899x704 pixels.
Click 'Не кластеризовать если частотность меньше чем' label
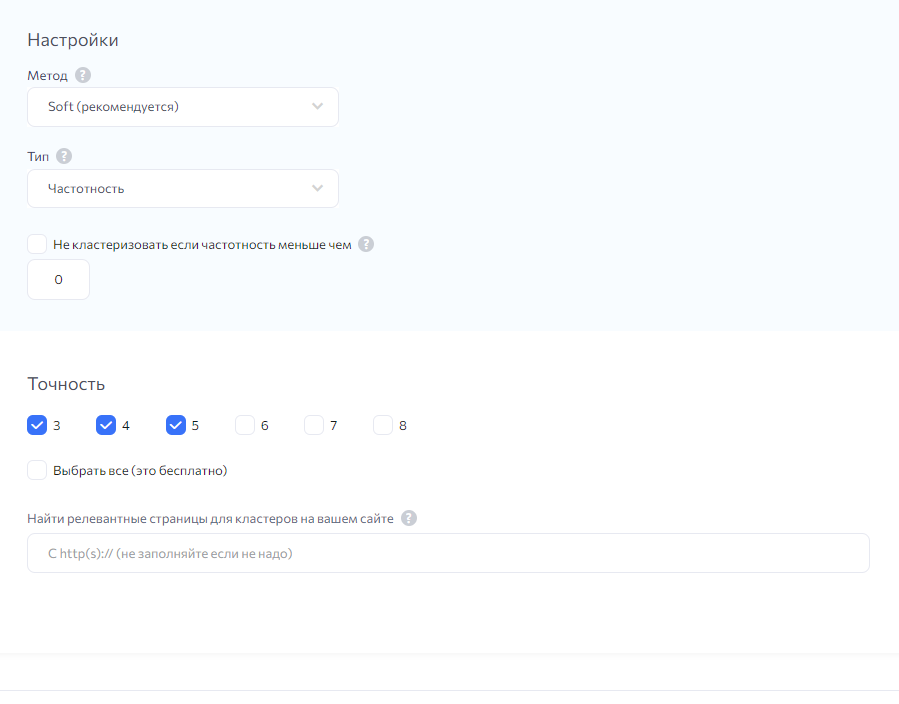[x=202, y=245]
